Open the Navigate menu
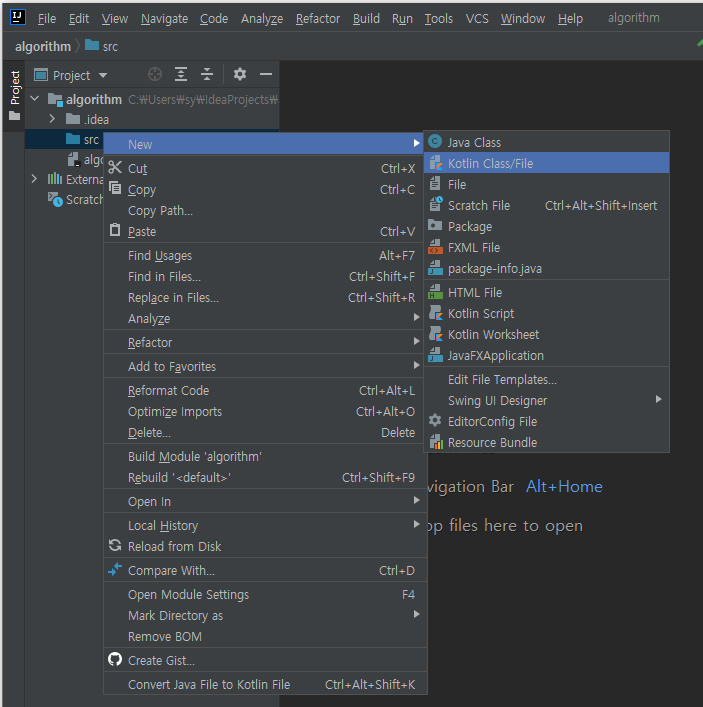 tap(164, 18)
